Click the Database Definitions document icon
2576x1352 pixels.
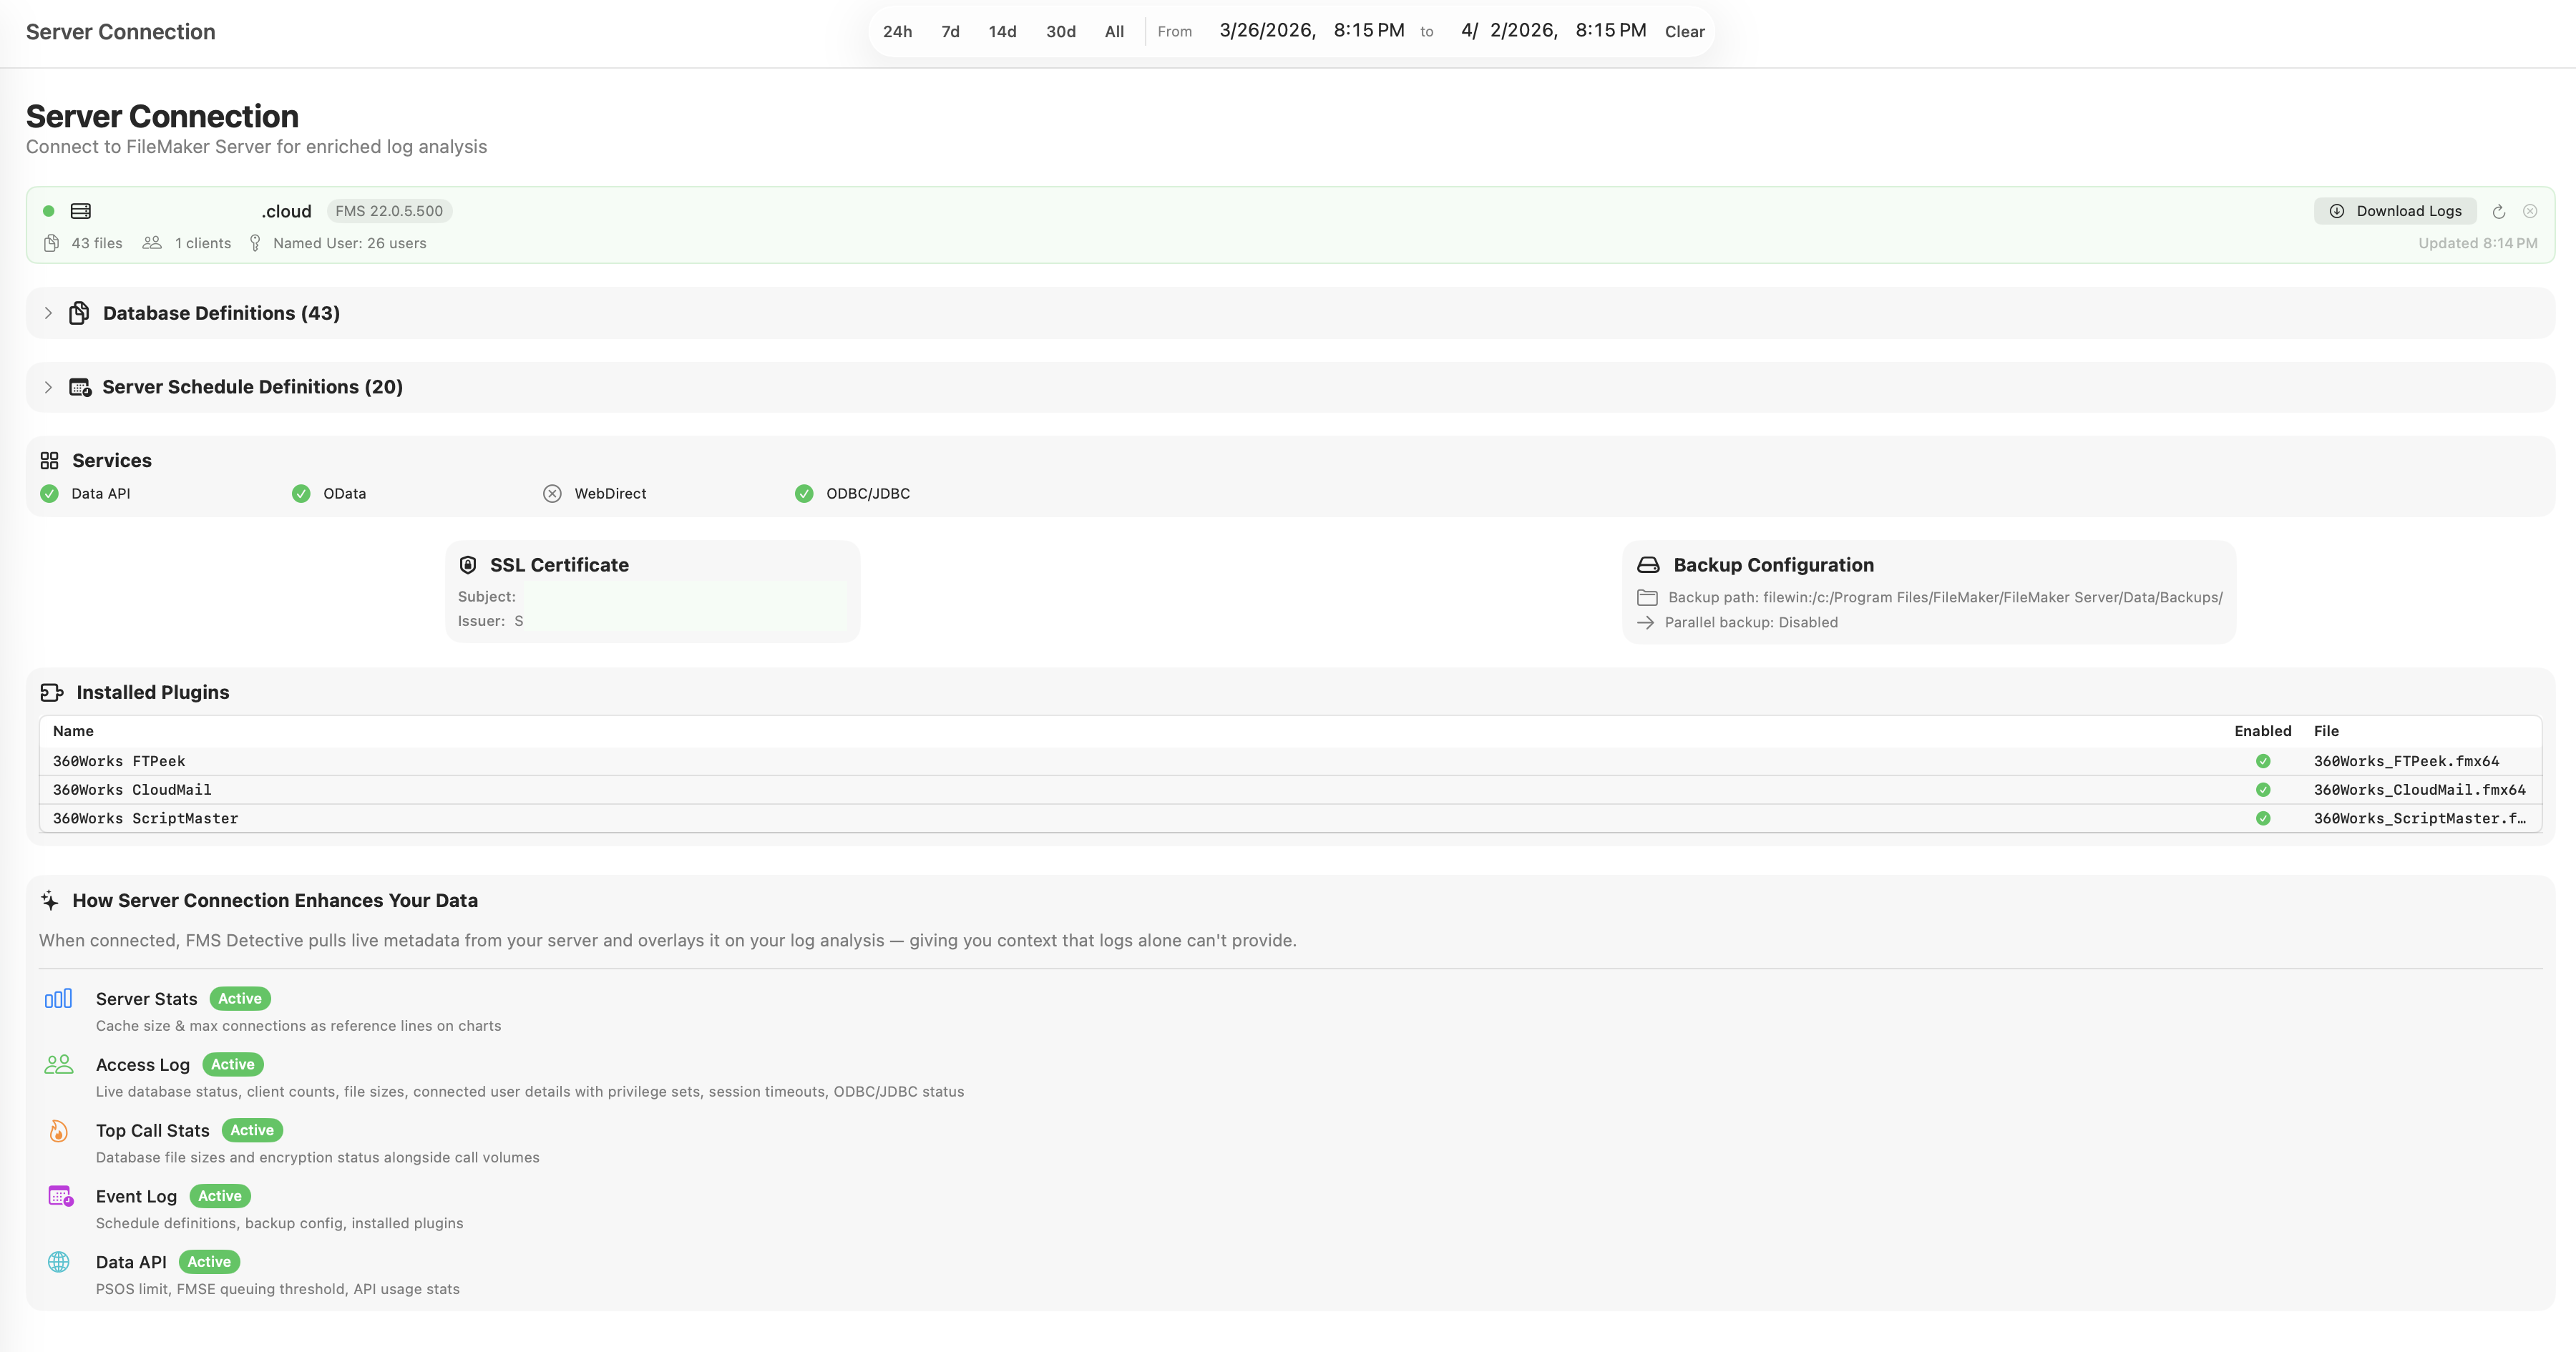(x=79, y=313)
